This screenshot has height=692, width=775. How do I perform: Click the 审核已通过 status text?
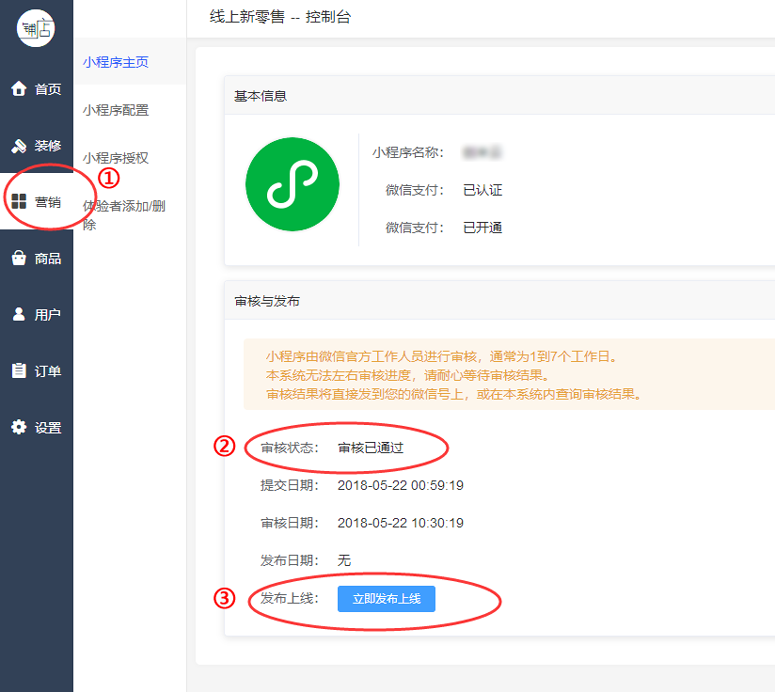click(x=370, y=448)
